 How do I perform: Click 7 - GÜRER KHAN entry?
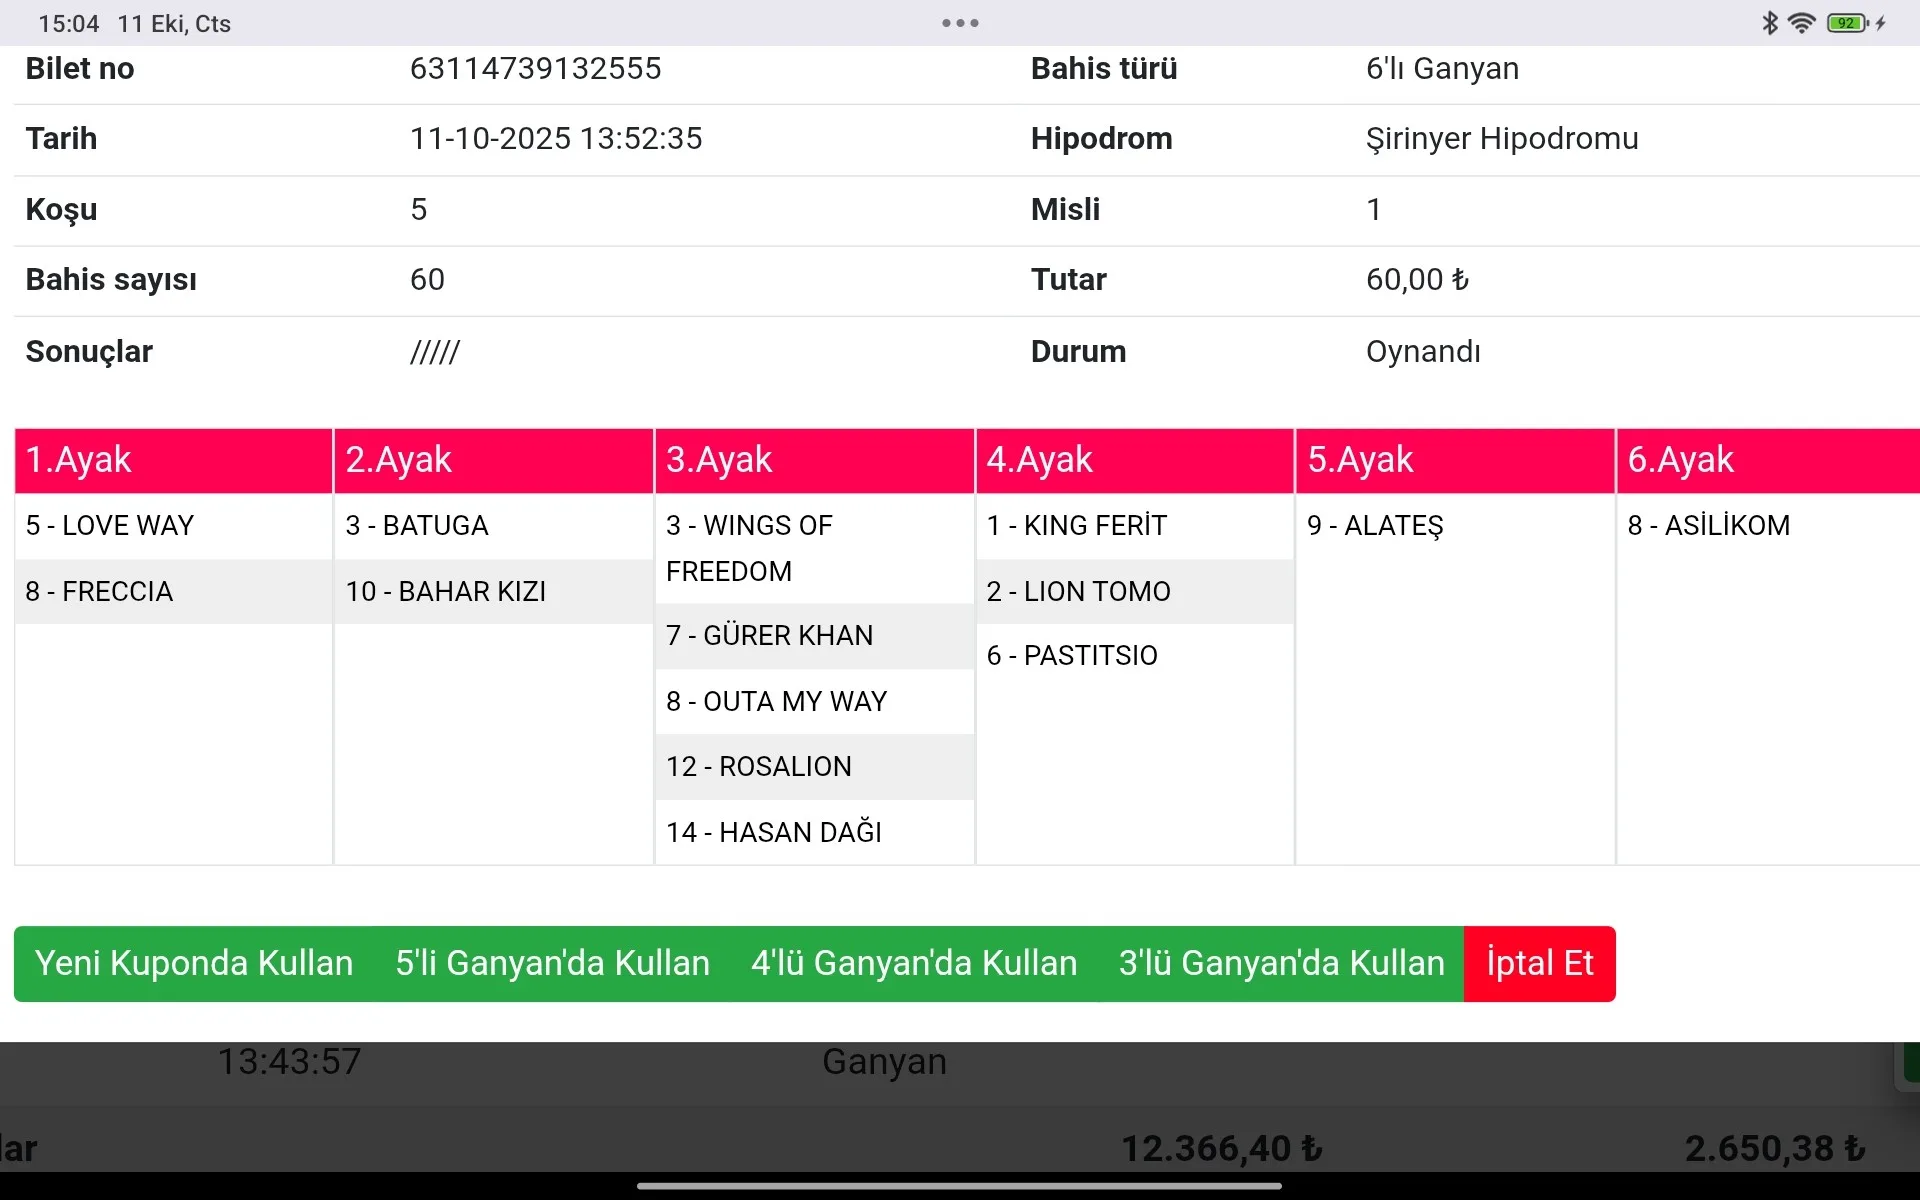click(x=769, y=636)
